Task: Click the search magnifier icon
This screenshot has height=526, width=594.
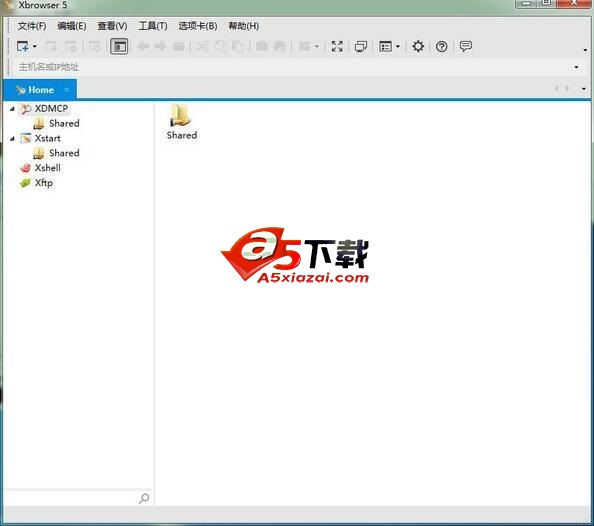Action: pyautogui.click(x=144, y=498)
